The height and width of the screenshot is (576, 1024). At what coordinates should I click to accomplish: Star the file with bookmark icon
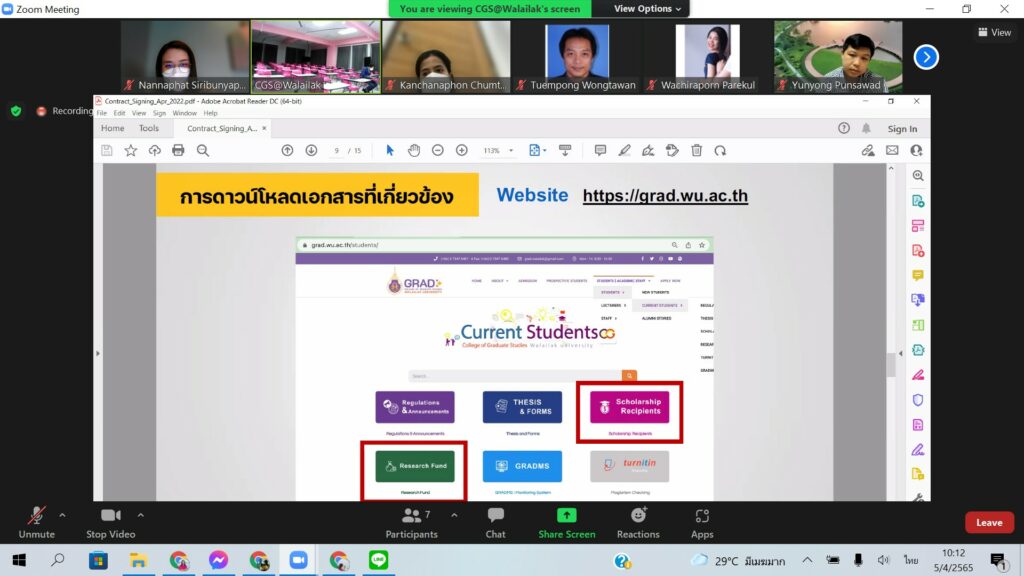(x=131, y=151)
